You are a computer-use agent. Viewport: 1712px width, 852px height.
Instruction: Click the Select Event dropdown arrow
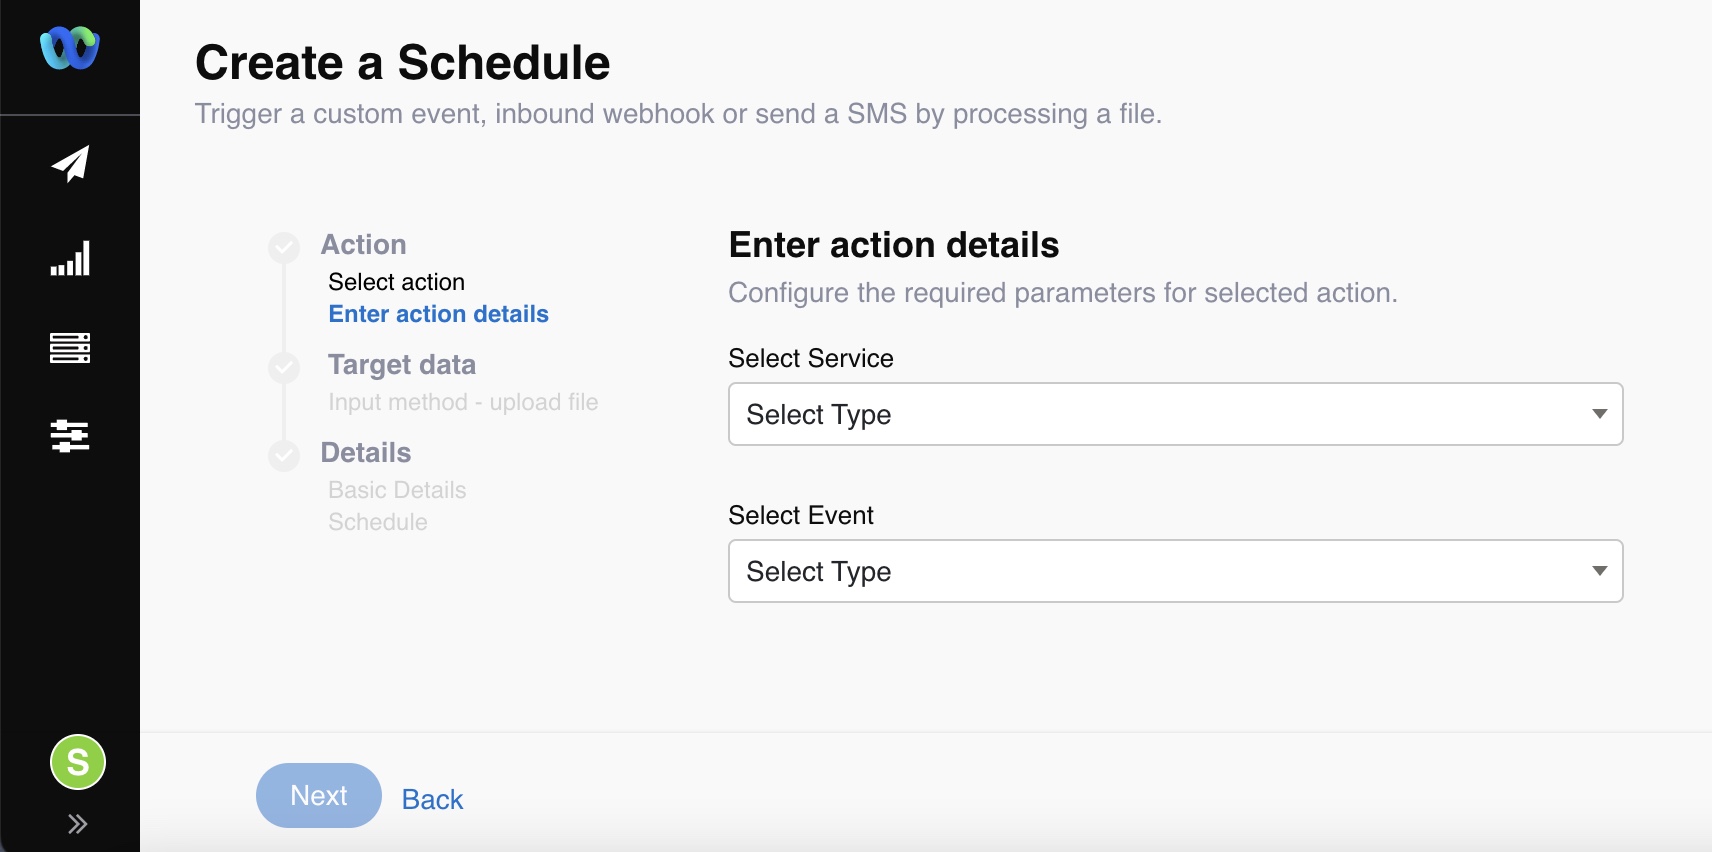(x=1599, y=571)
